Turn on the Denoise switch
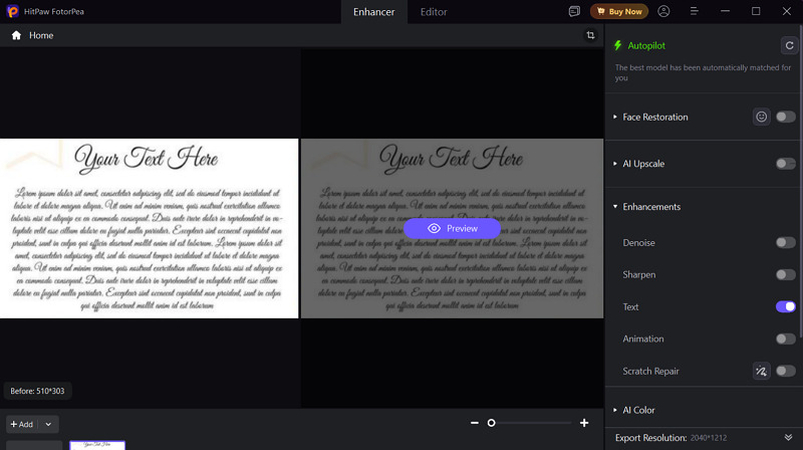Screen dimensions: 803x450 [785, 243]
